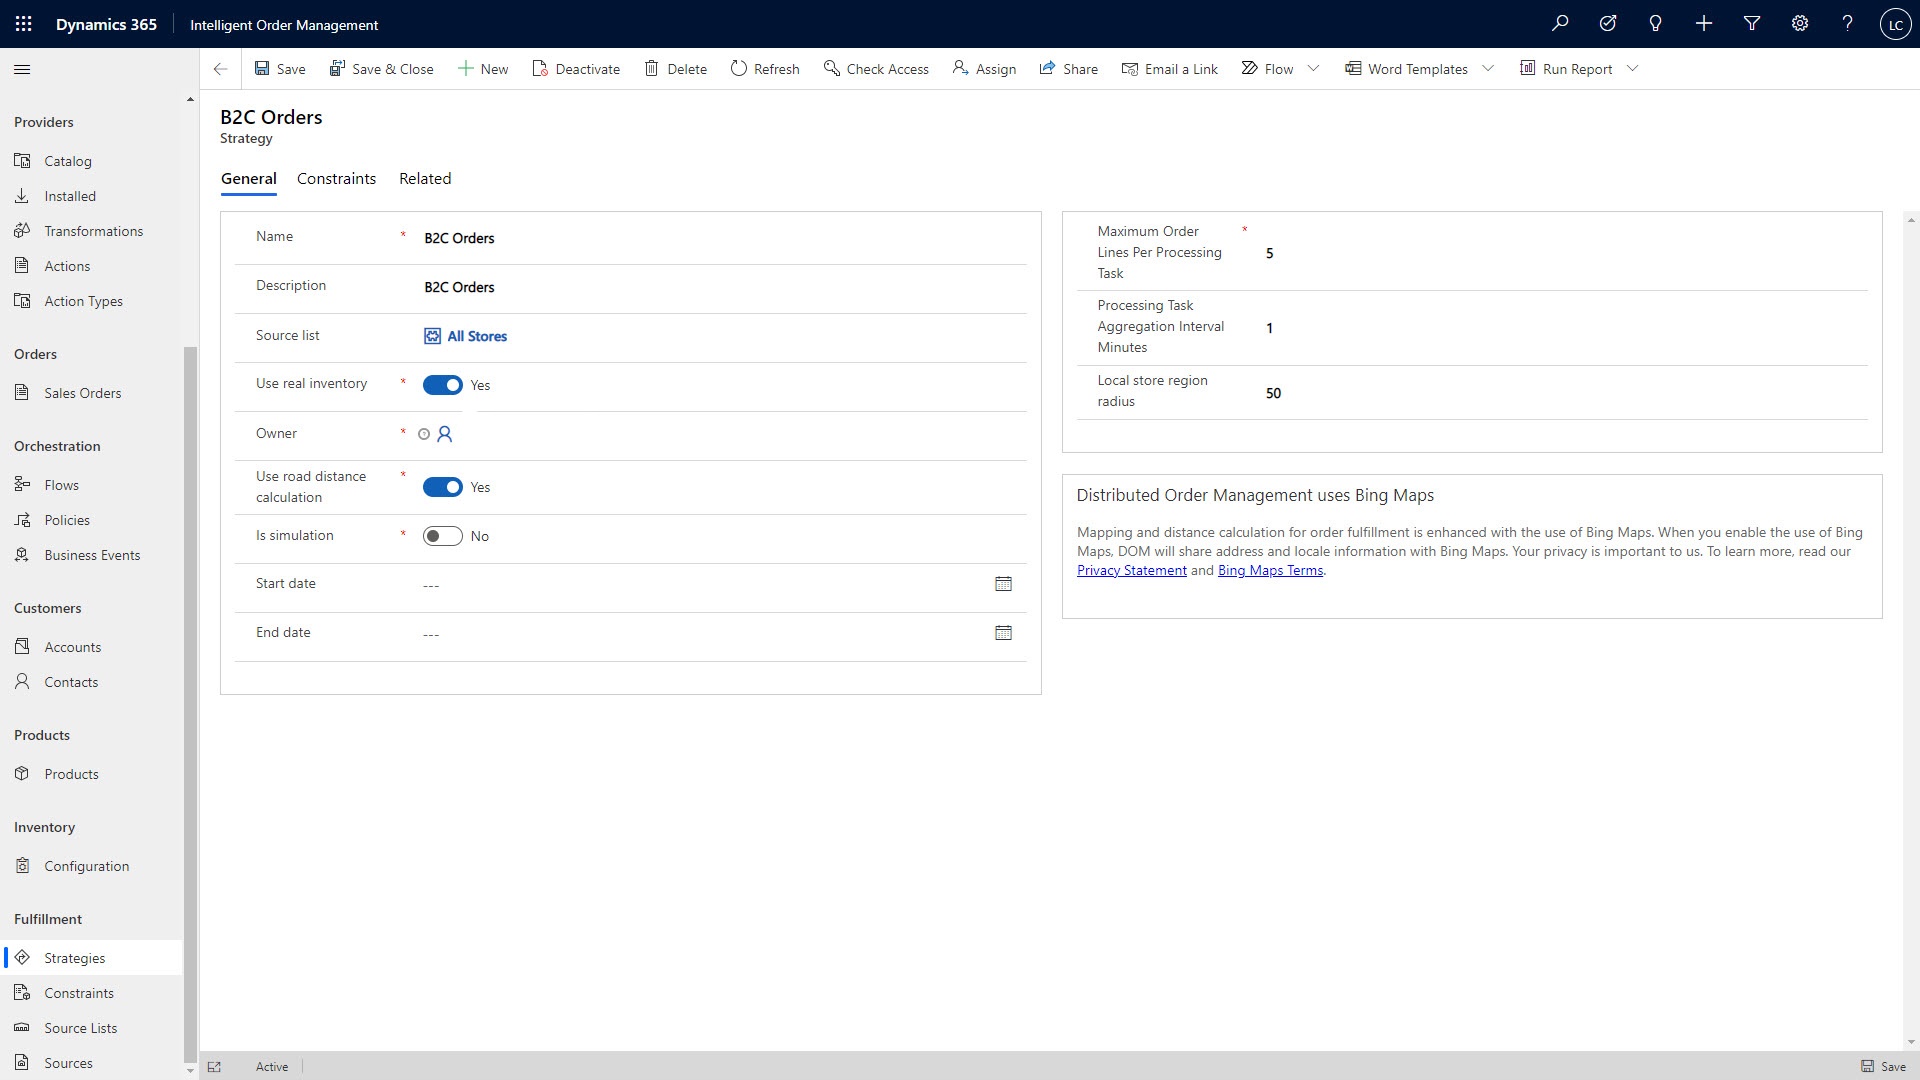Expand the Word Templates dropdown chevron
Image resolution: width=1920 pixels, height=1080 pixels.
pyautogui.click(x=1488, y=69)
